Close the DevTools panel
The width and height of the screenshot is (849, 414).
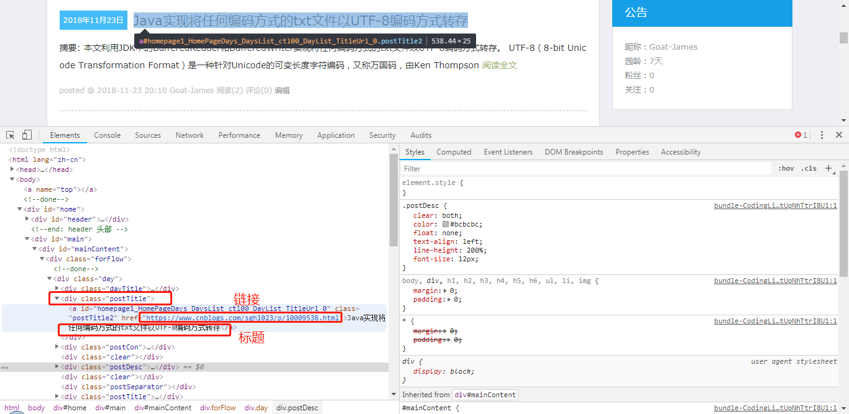(x=839, y=135)
